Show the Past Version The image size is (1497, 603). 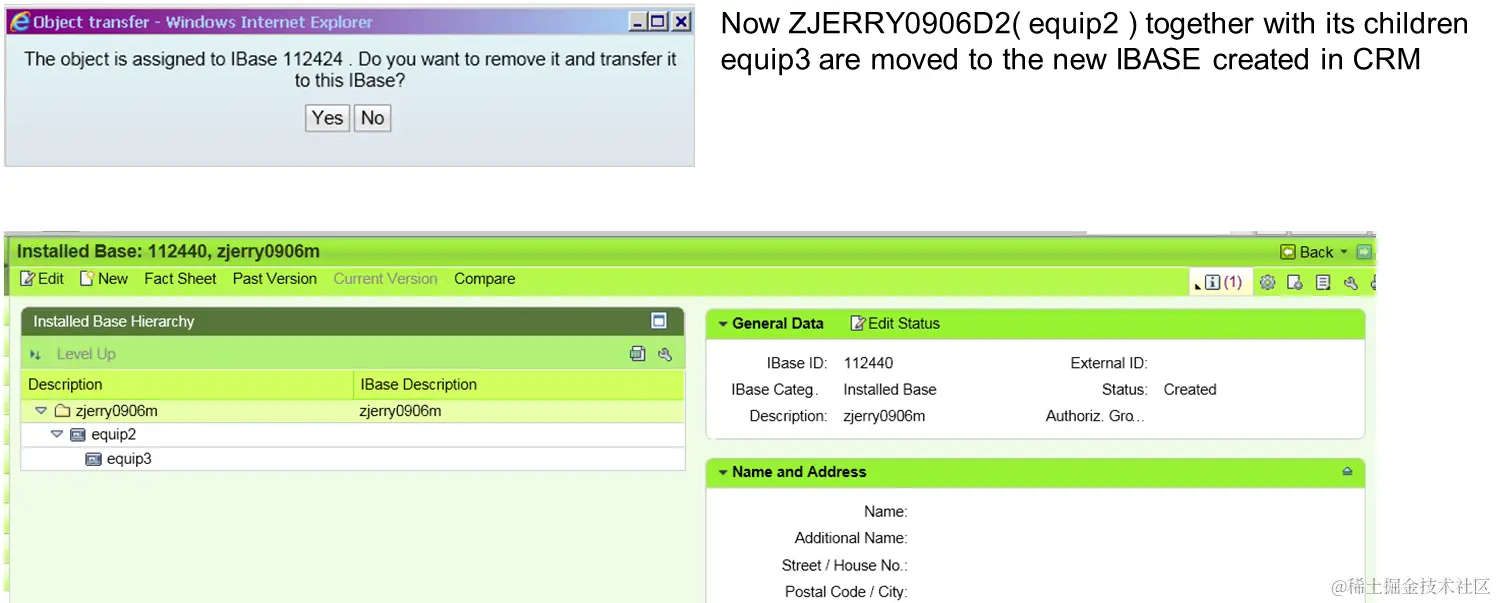coord(275,279)
